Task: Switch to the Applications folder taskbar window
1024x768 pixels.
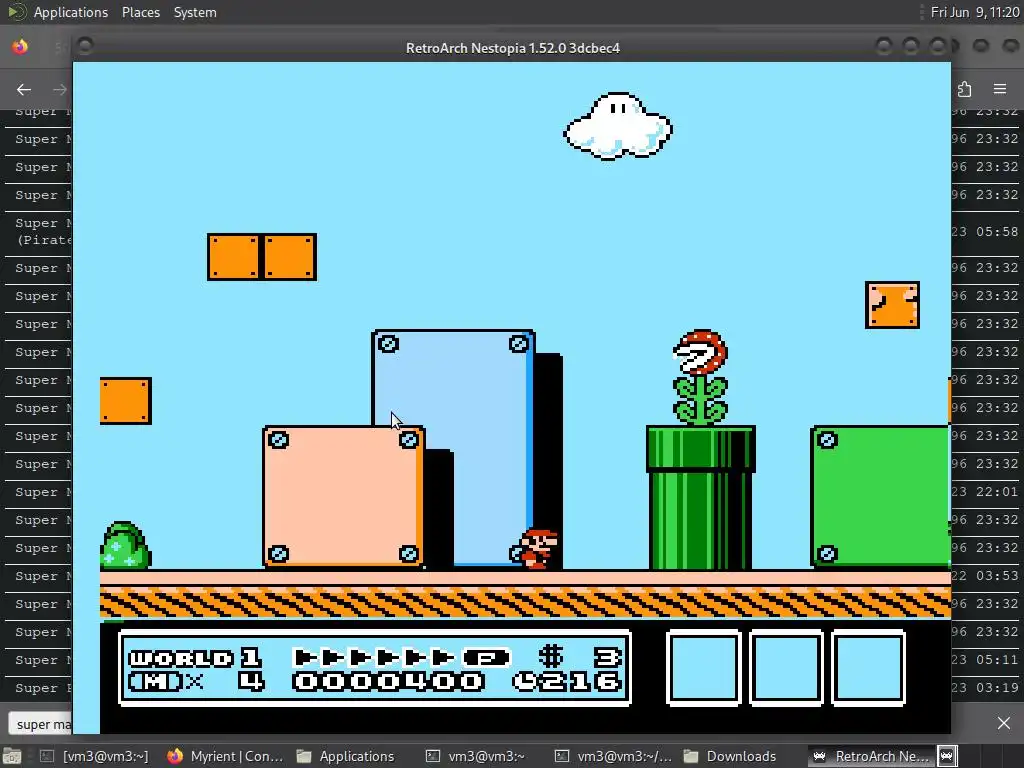Action: [x=346, y=756]
